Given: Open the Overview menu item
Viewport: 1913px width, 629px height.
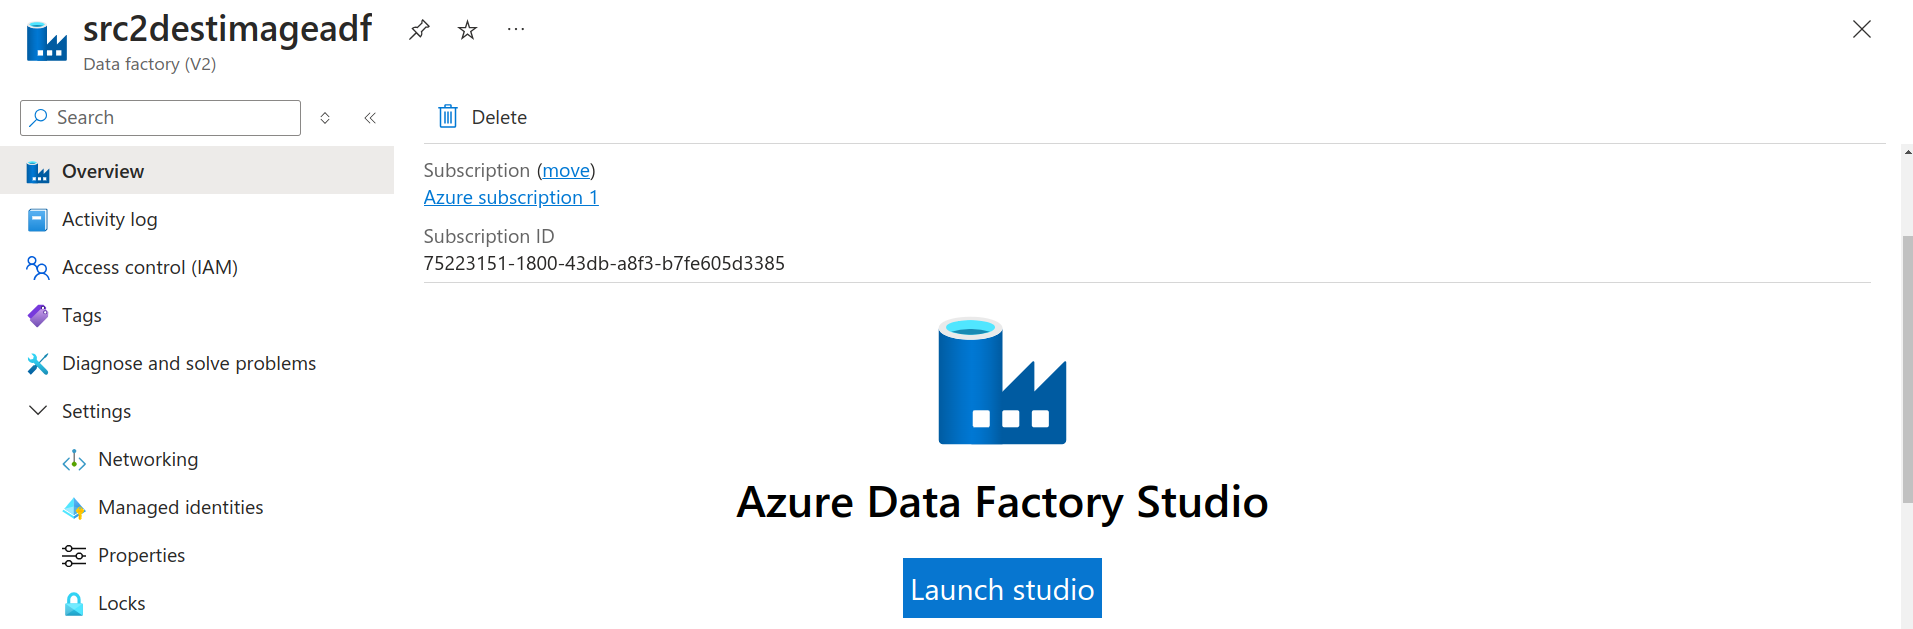Looking at the screenshot, I should 197,171.
